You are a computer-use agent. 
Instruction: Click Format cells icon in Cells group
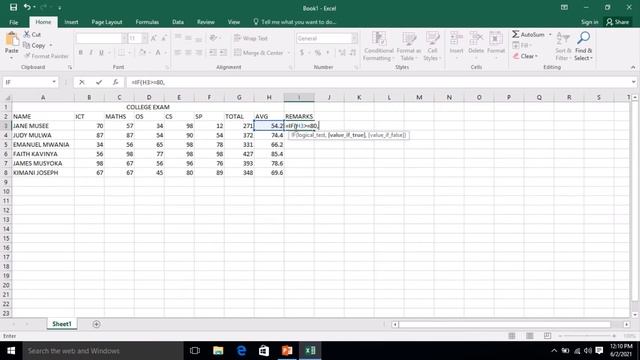(496, 39)
